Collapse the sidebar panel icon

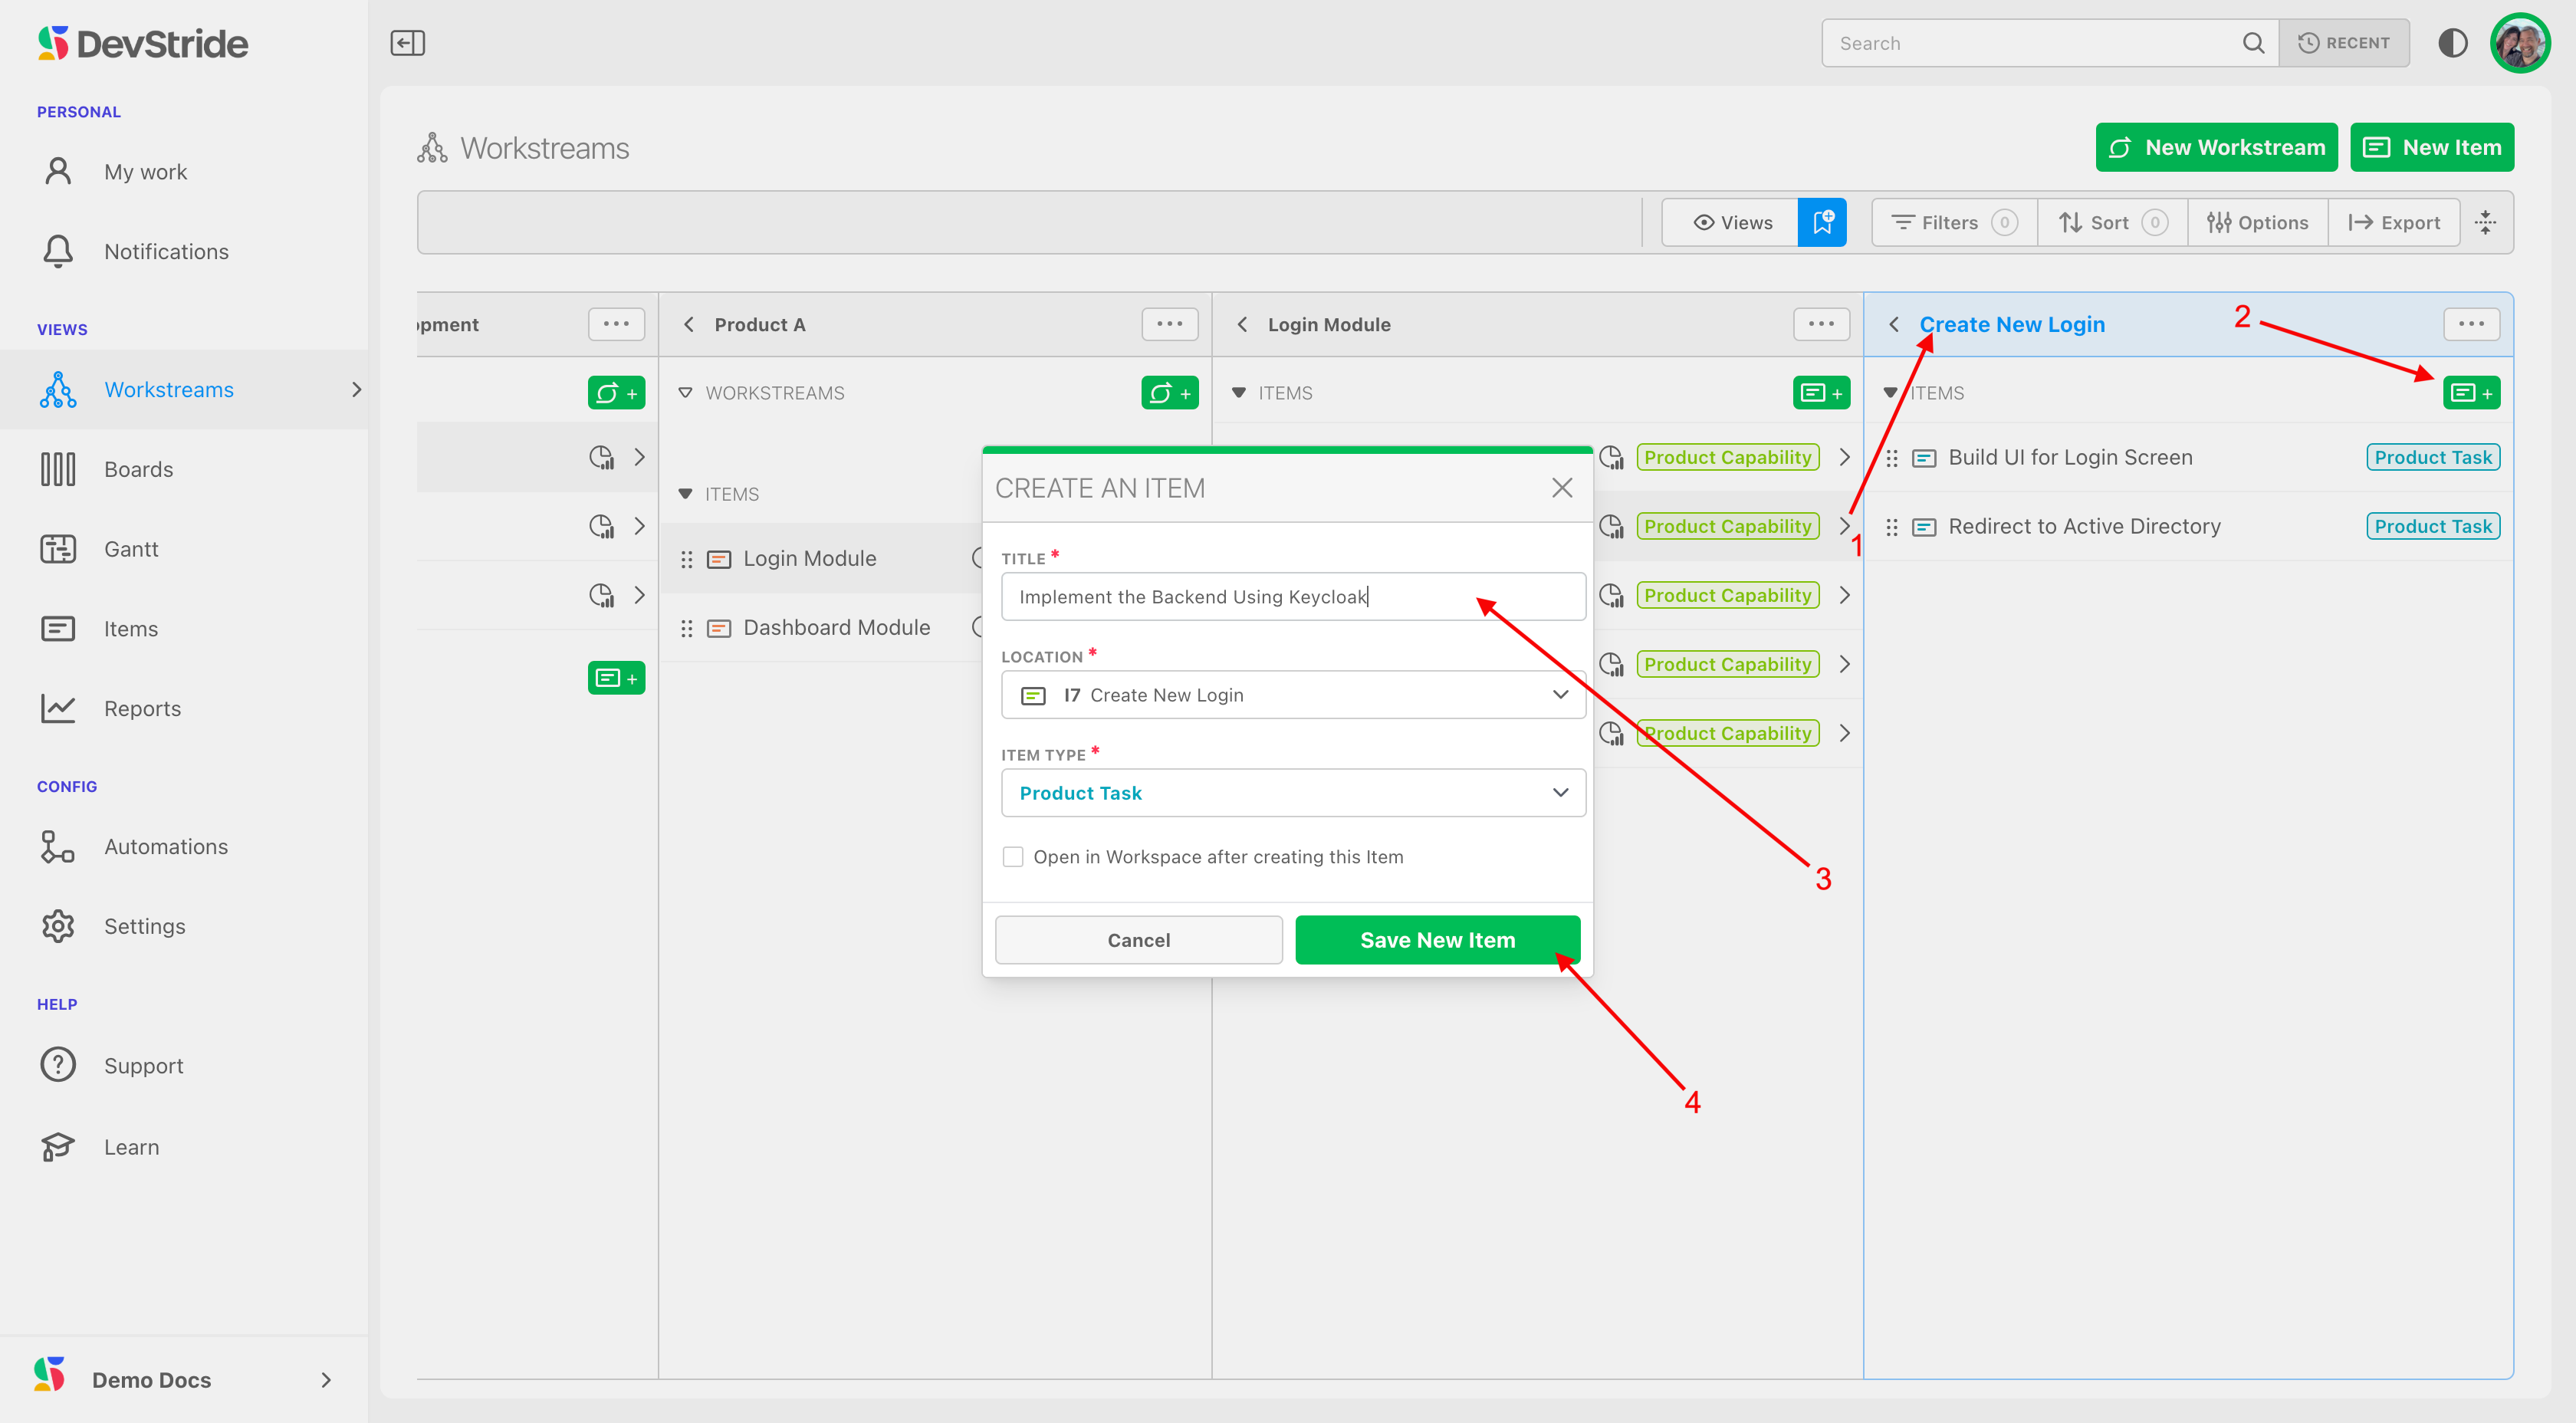[x=407, y=43]
